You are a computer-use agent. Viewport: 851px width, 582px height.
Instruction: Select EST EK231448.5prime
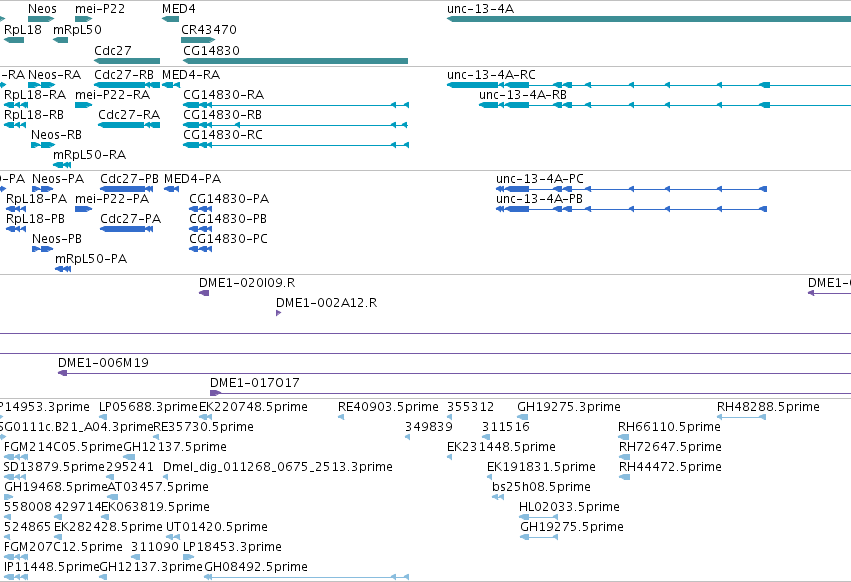point(449,457)
